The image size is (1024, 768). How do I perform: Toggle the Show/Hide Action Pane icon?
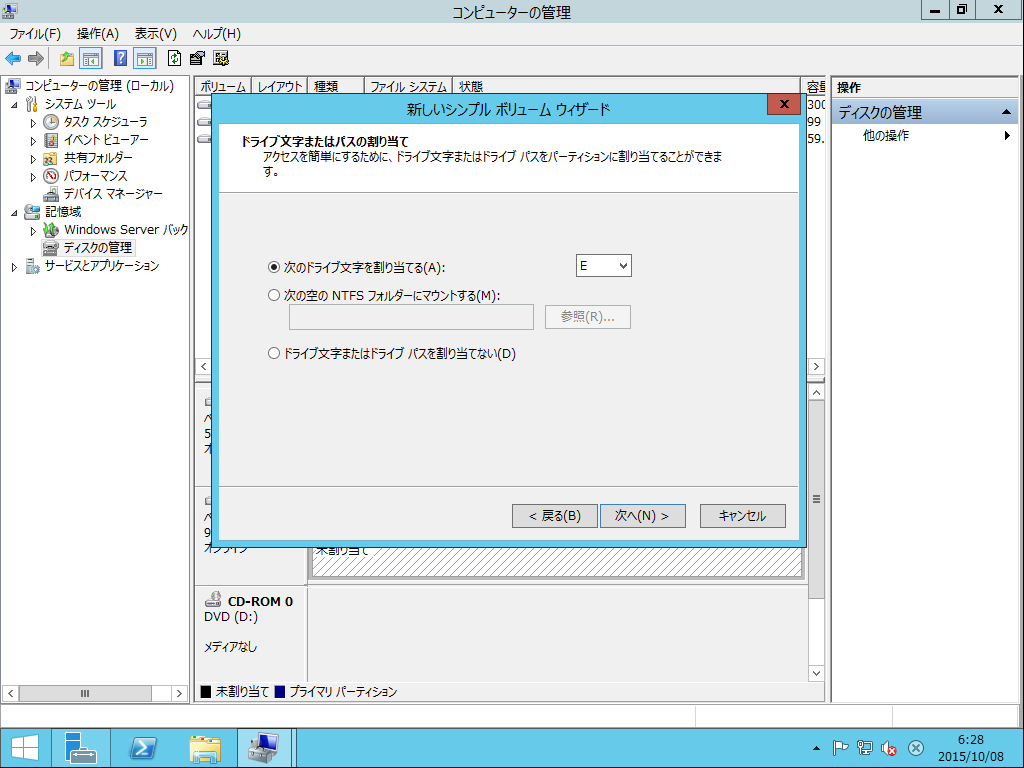pyautogui.click(x=145, y=59)
